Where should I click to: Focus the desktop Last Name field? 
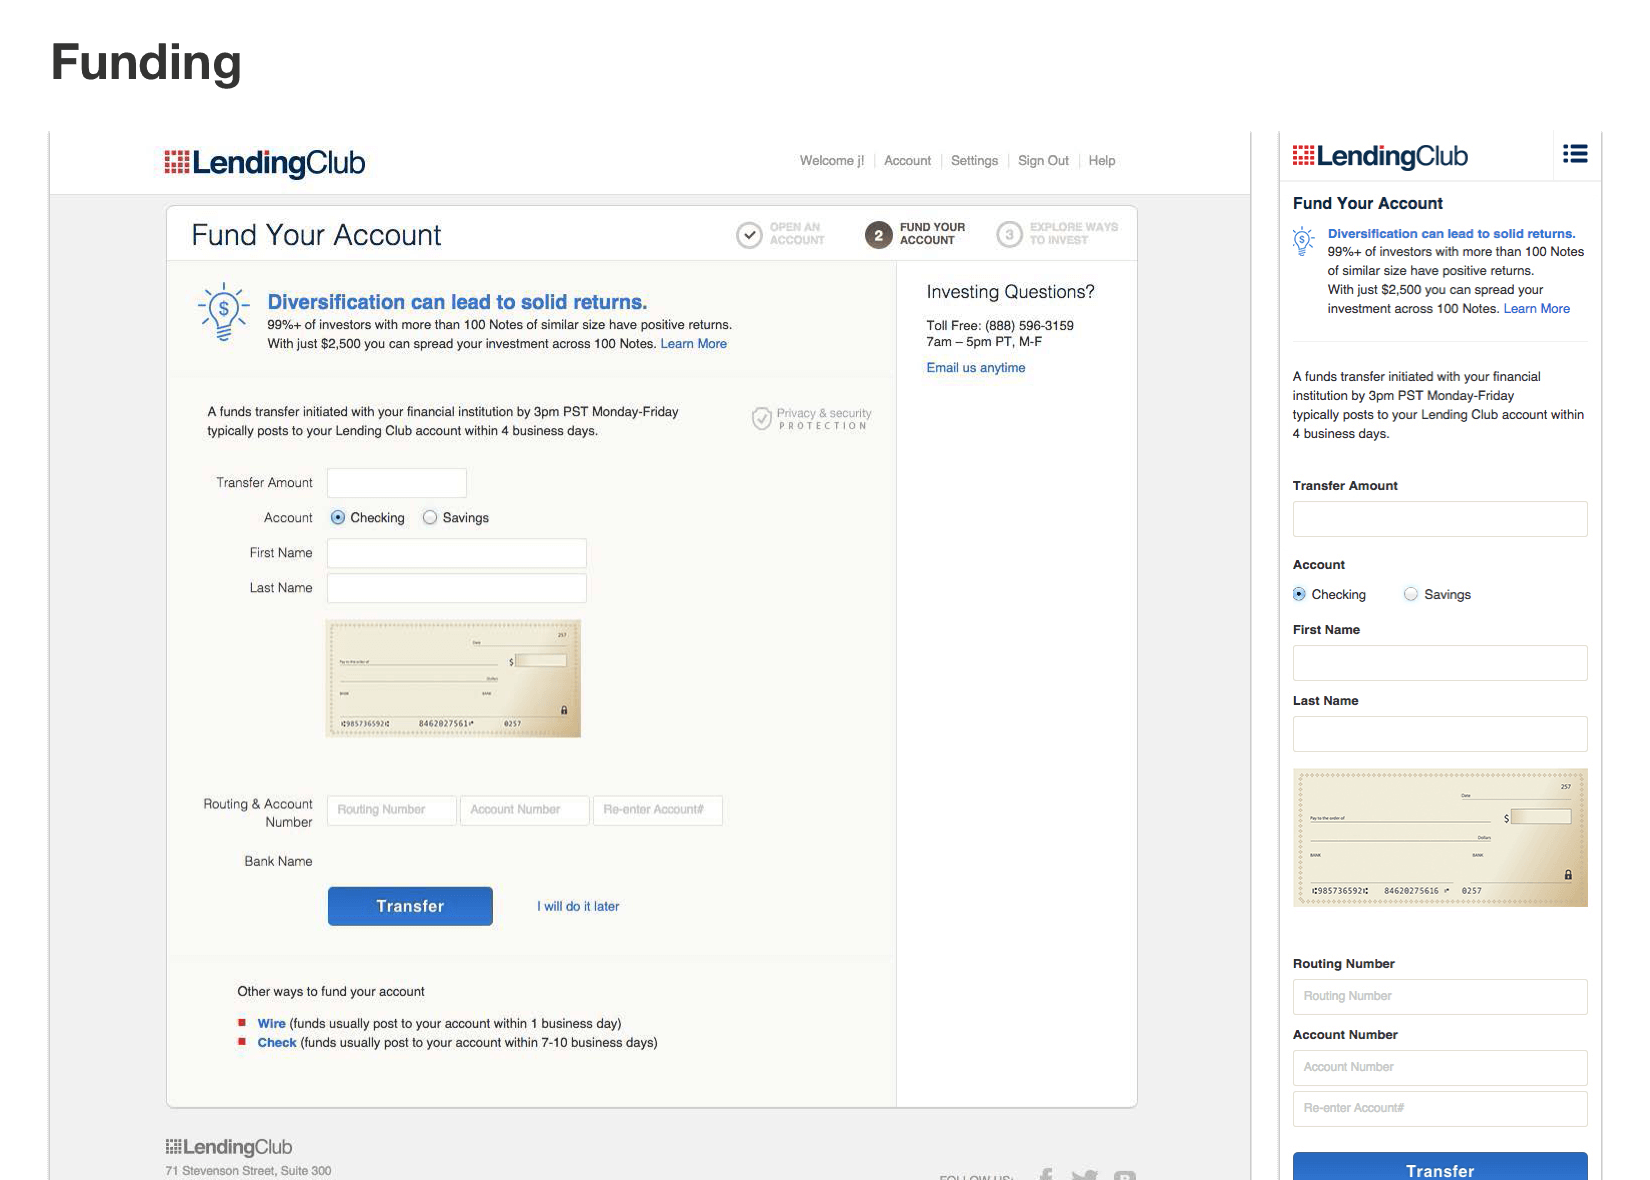point(457,588)
